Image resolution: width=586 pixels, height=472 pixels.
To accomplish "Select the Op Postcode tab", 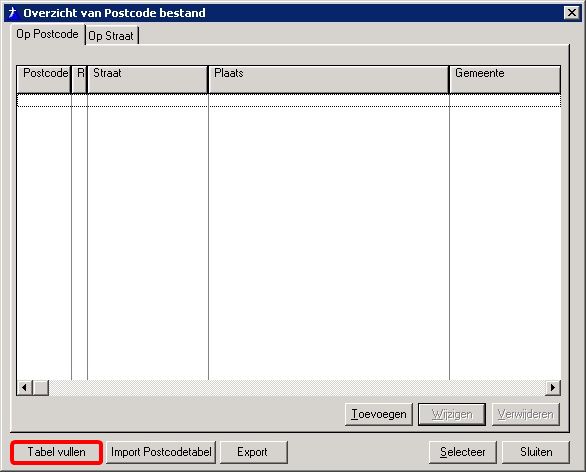I will coord(47,34).
